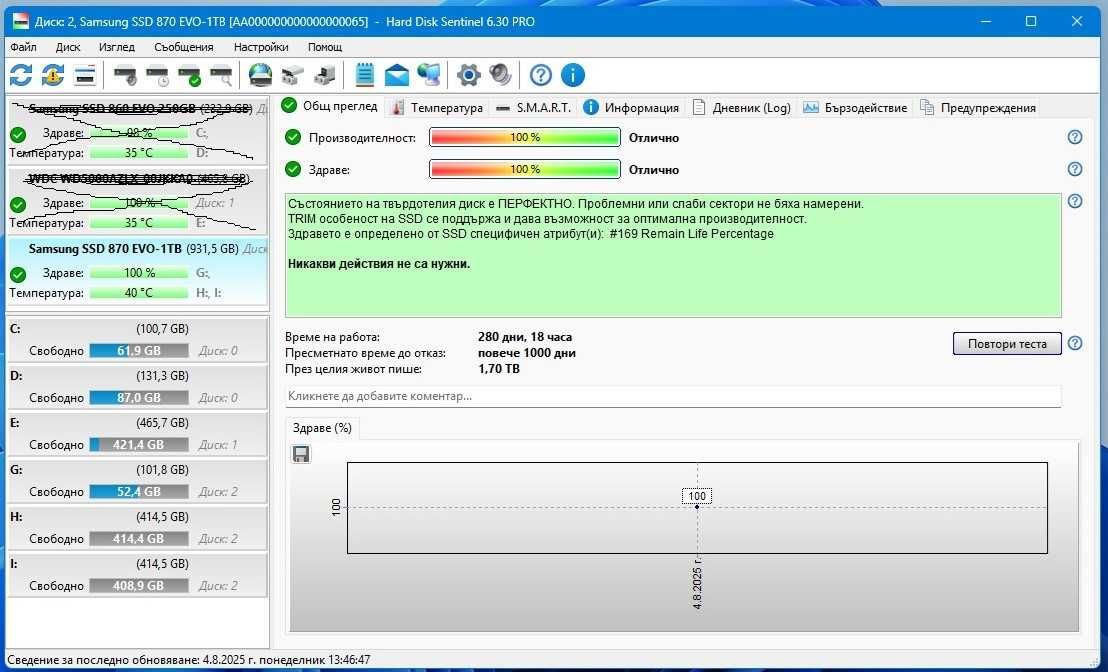Image resolution: width=1108 pixels, height=672 pixels.
Task: Click the blue envelope e-mail icon
Action: tap(396, 75)
